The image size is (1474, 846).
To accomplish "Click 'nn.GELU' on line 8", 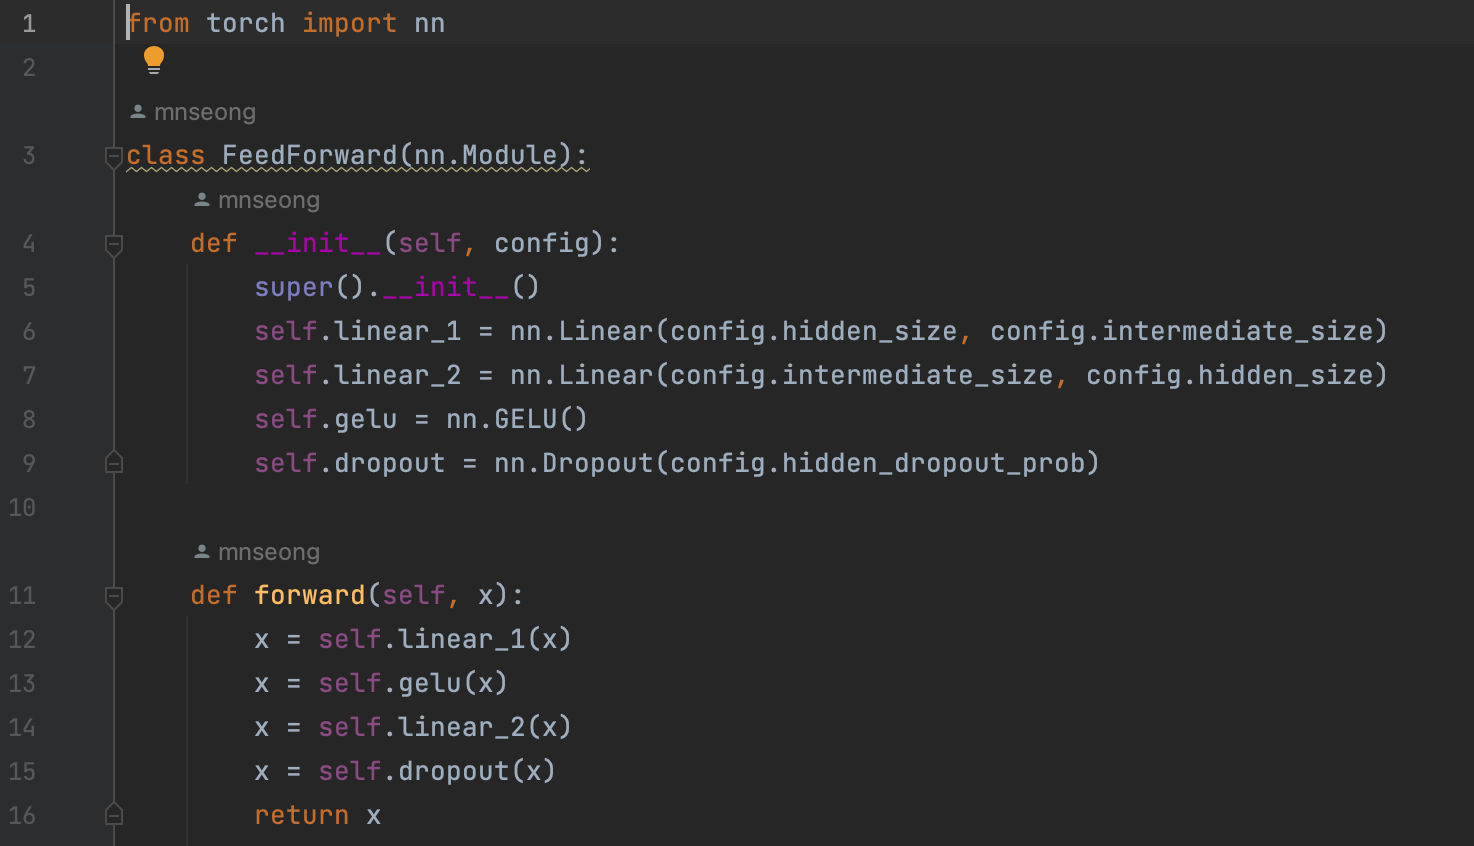I will click(502, 419).
